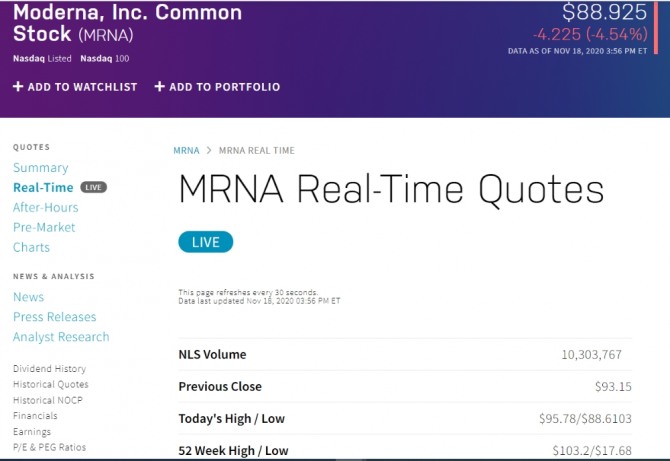
Task: Select Real-Time in the sidebar
Action: coord(43,188)
